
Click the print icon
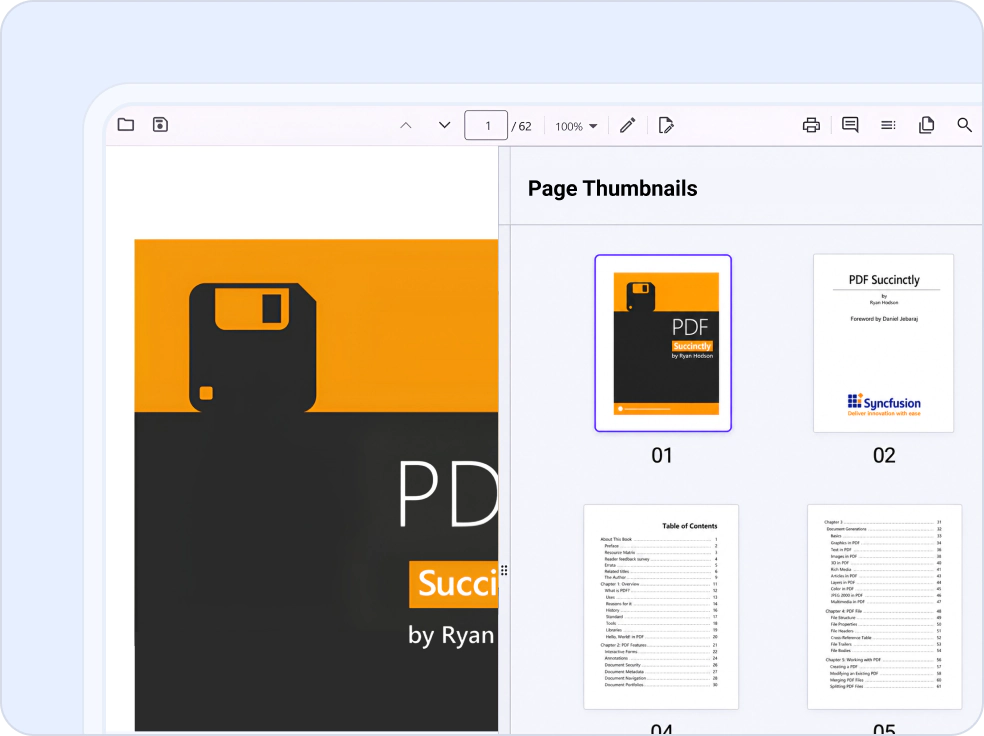tap(811, 125)
